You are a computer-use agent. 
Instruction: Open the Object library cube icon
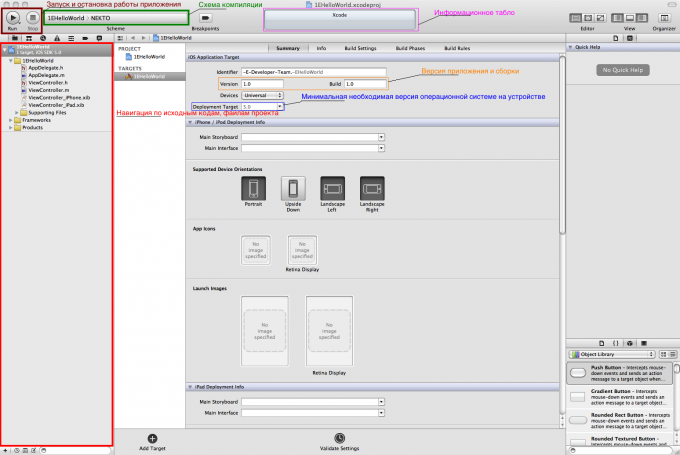click(630, 343)
